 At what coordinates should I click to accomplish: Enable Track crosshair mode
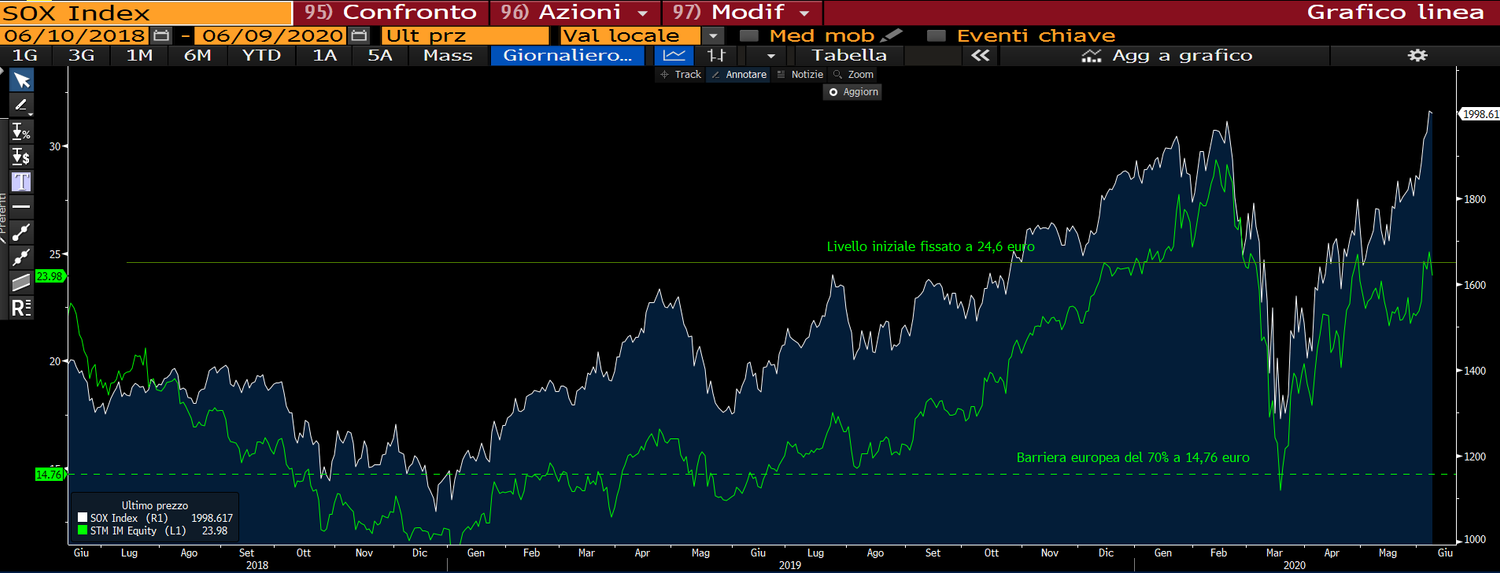pos(681,74)
